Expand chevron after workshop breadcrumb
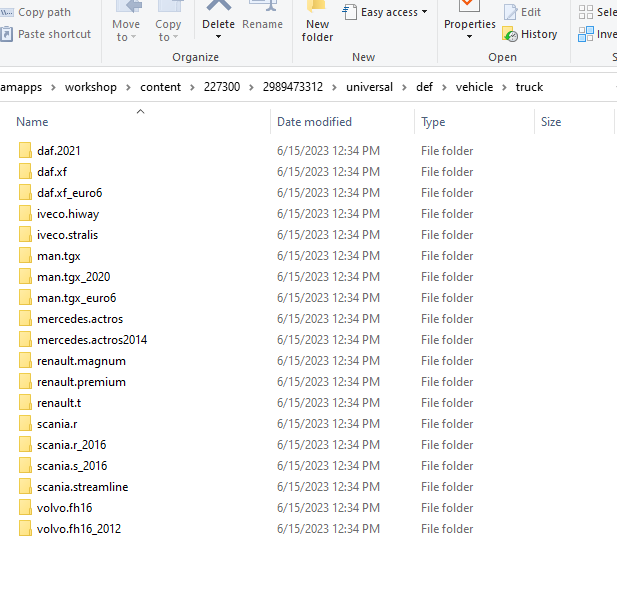Screen dimensions: 617x595 (x=128, y=87)
